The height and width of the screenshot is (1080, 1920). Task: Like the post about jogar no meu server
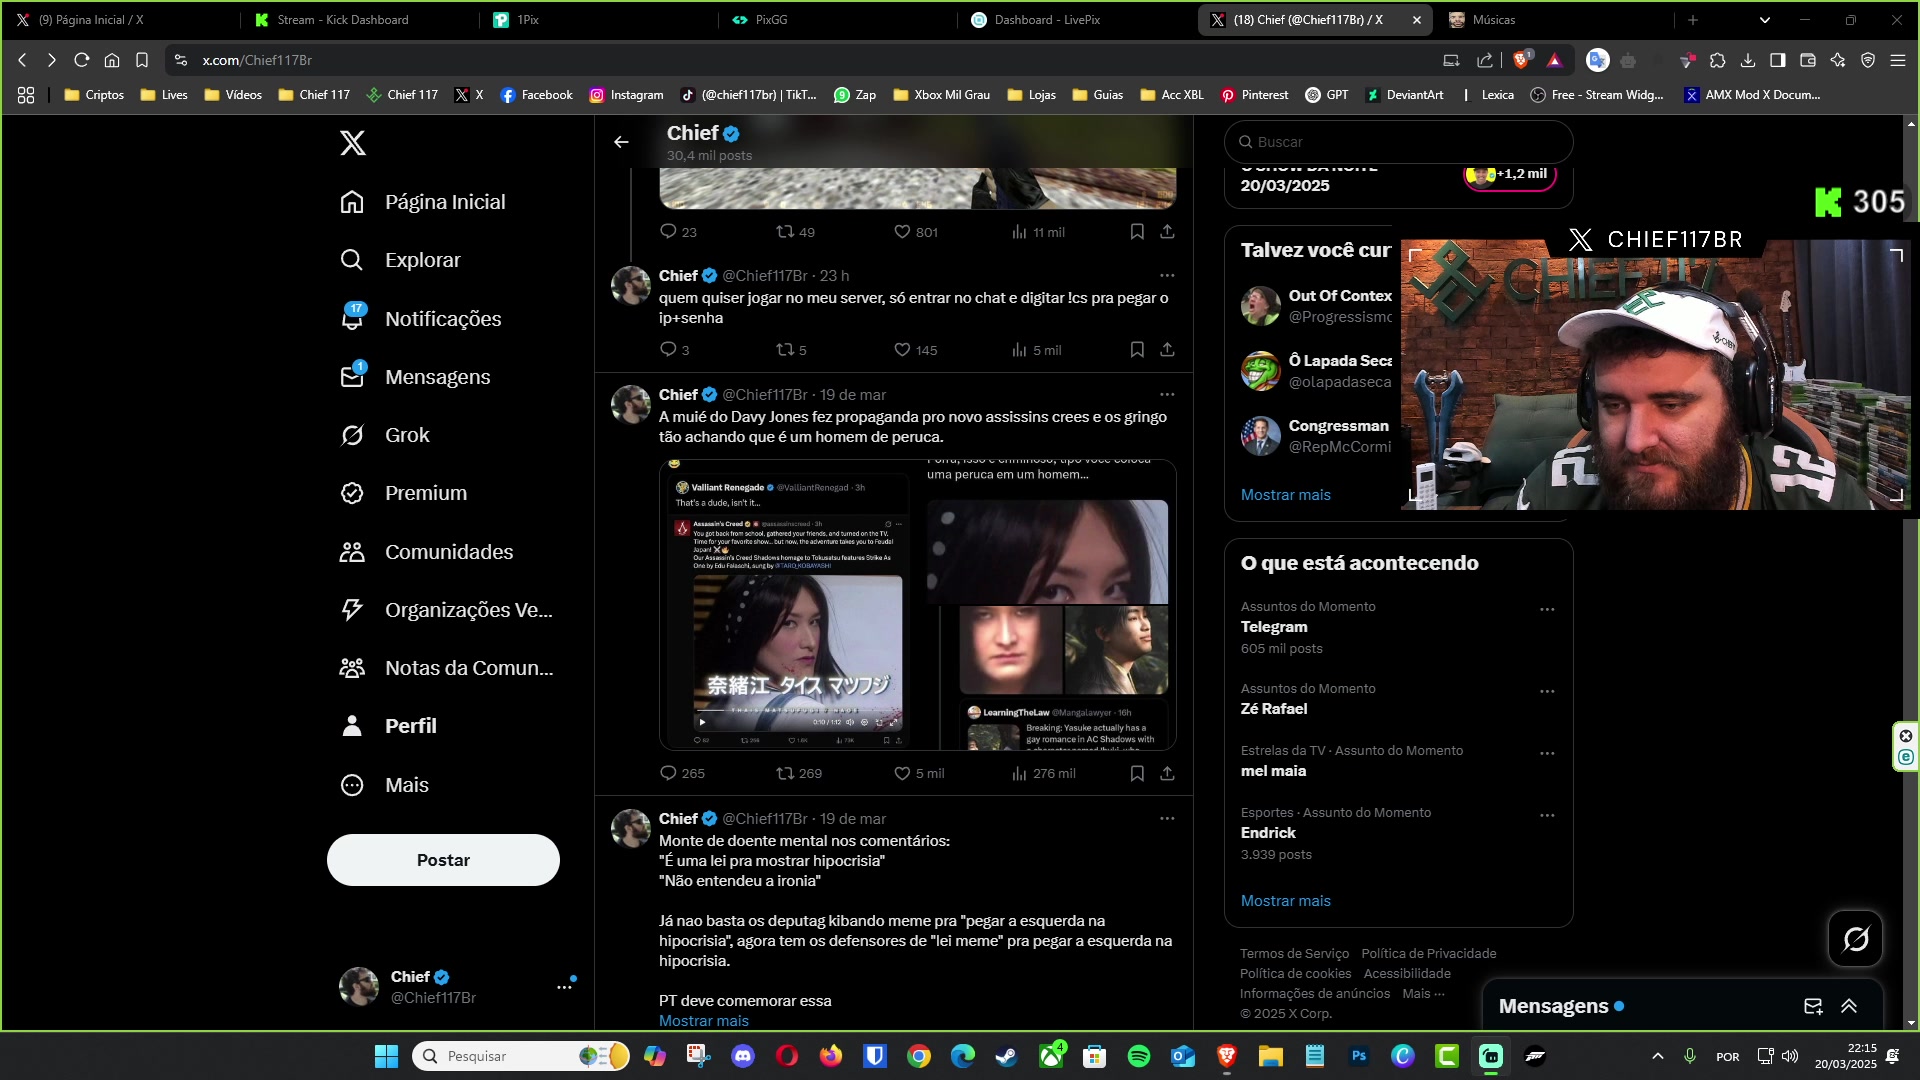coord(902,350)
